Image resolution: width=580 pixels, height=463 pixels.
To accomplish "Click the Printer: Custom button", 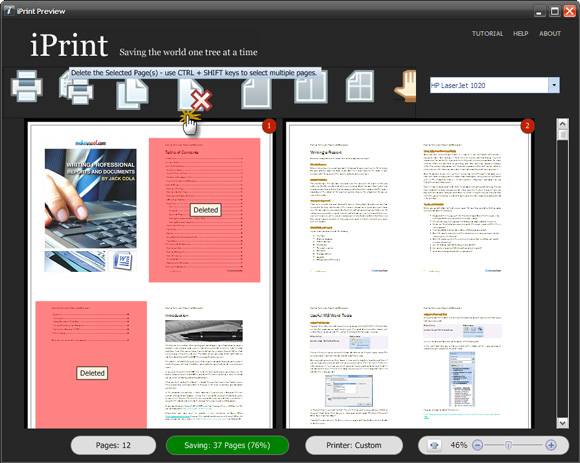I will (x=354, y=445).
